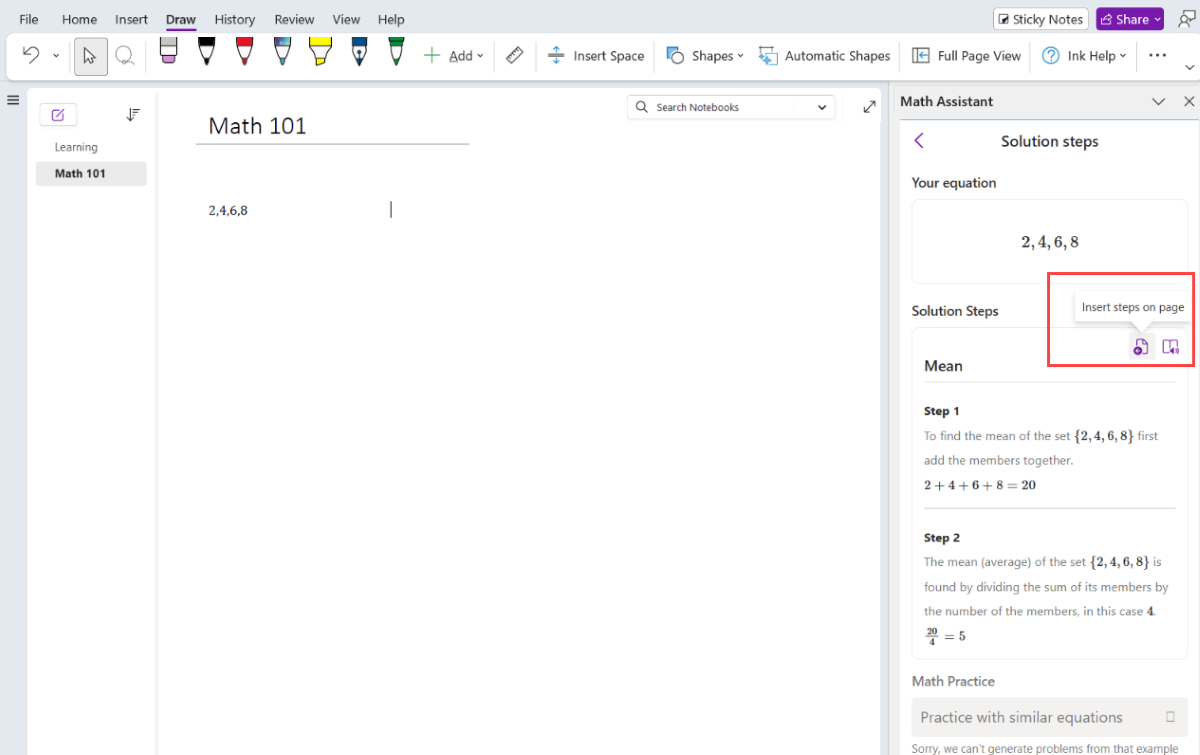Select the Eraser tool
This screenshot has width=1200, height=755.
tap(168, 53)
